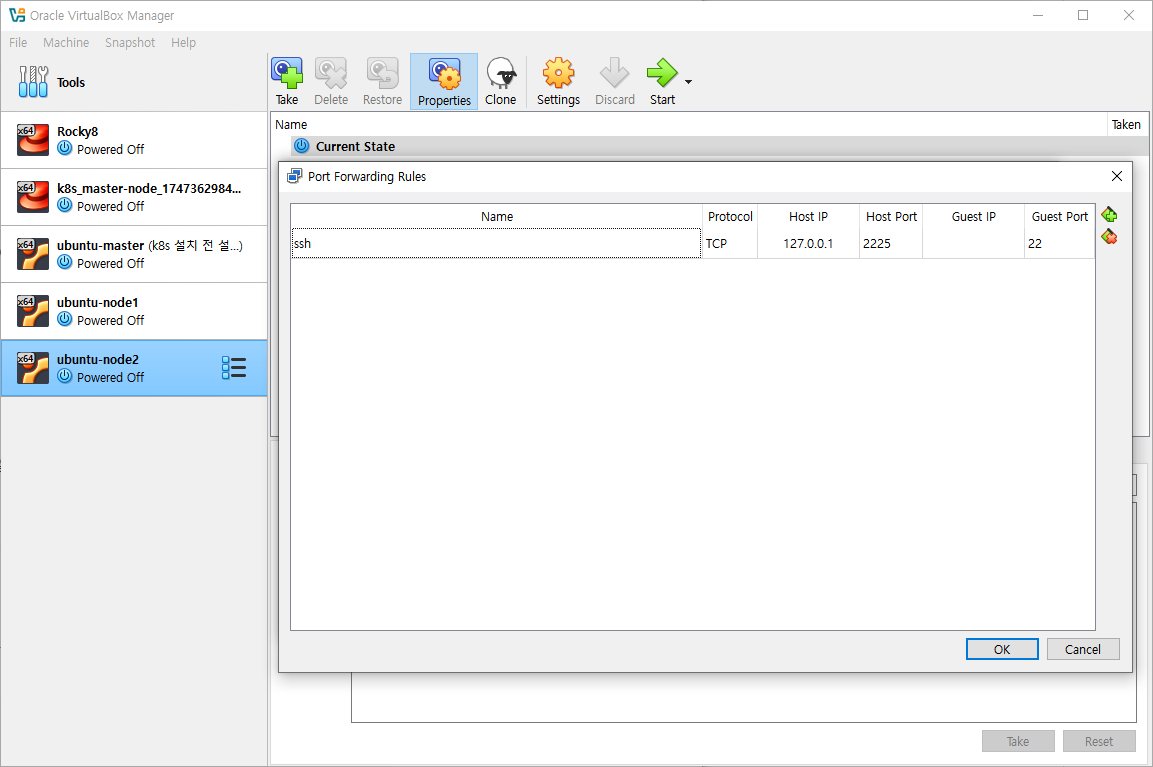1153x767 pixels.
Task: Select the ubuntu-node2 virtual machine
Action: [134, 368]
